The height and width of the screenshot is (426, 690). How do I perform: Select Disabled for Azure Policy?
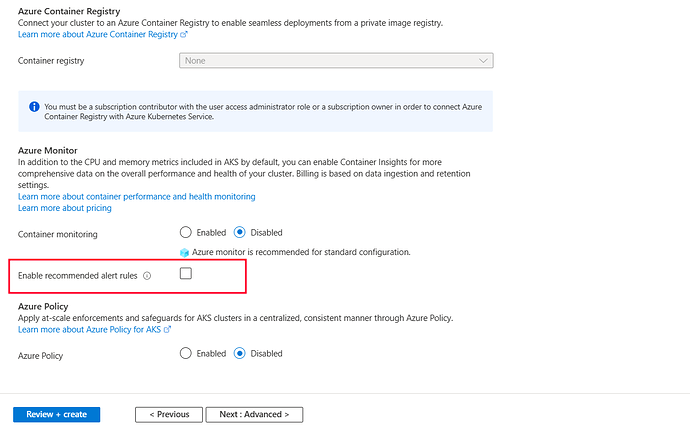pos(240,353)
